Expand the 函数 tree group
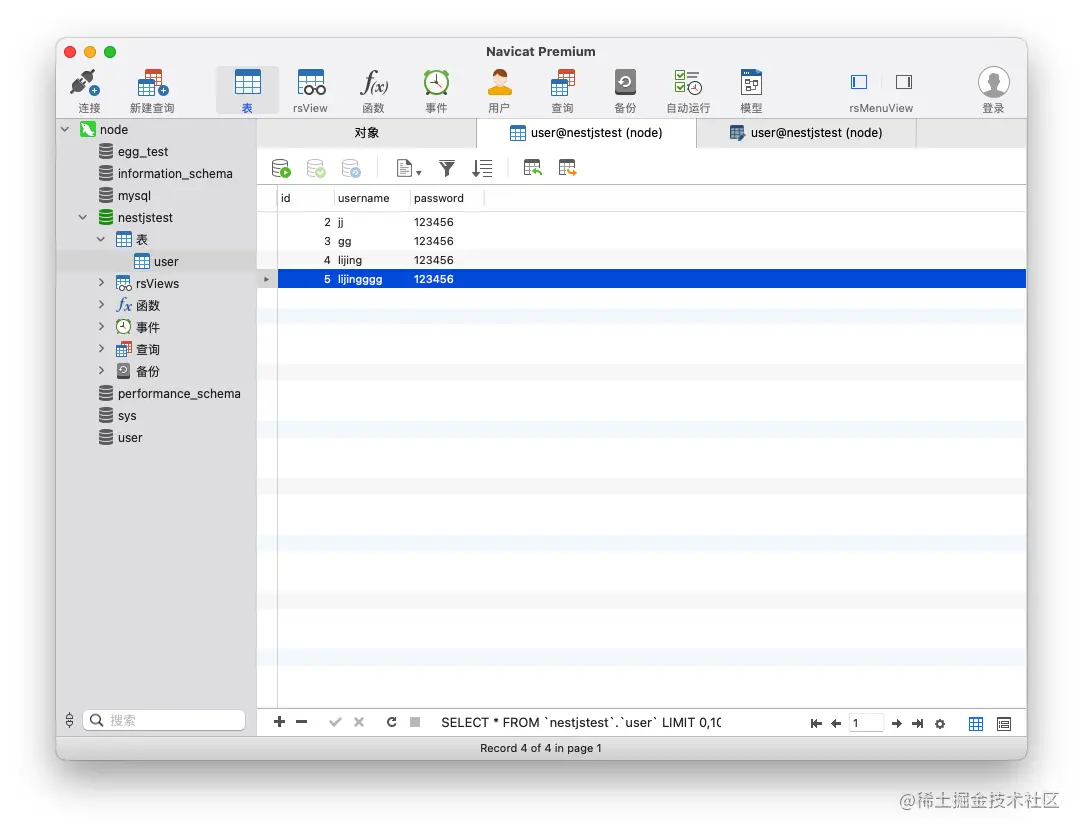 click(x=102, y=305)
